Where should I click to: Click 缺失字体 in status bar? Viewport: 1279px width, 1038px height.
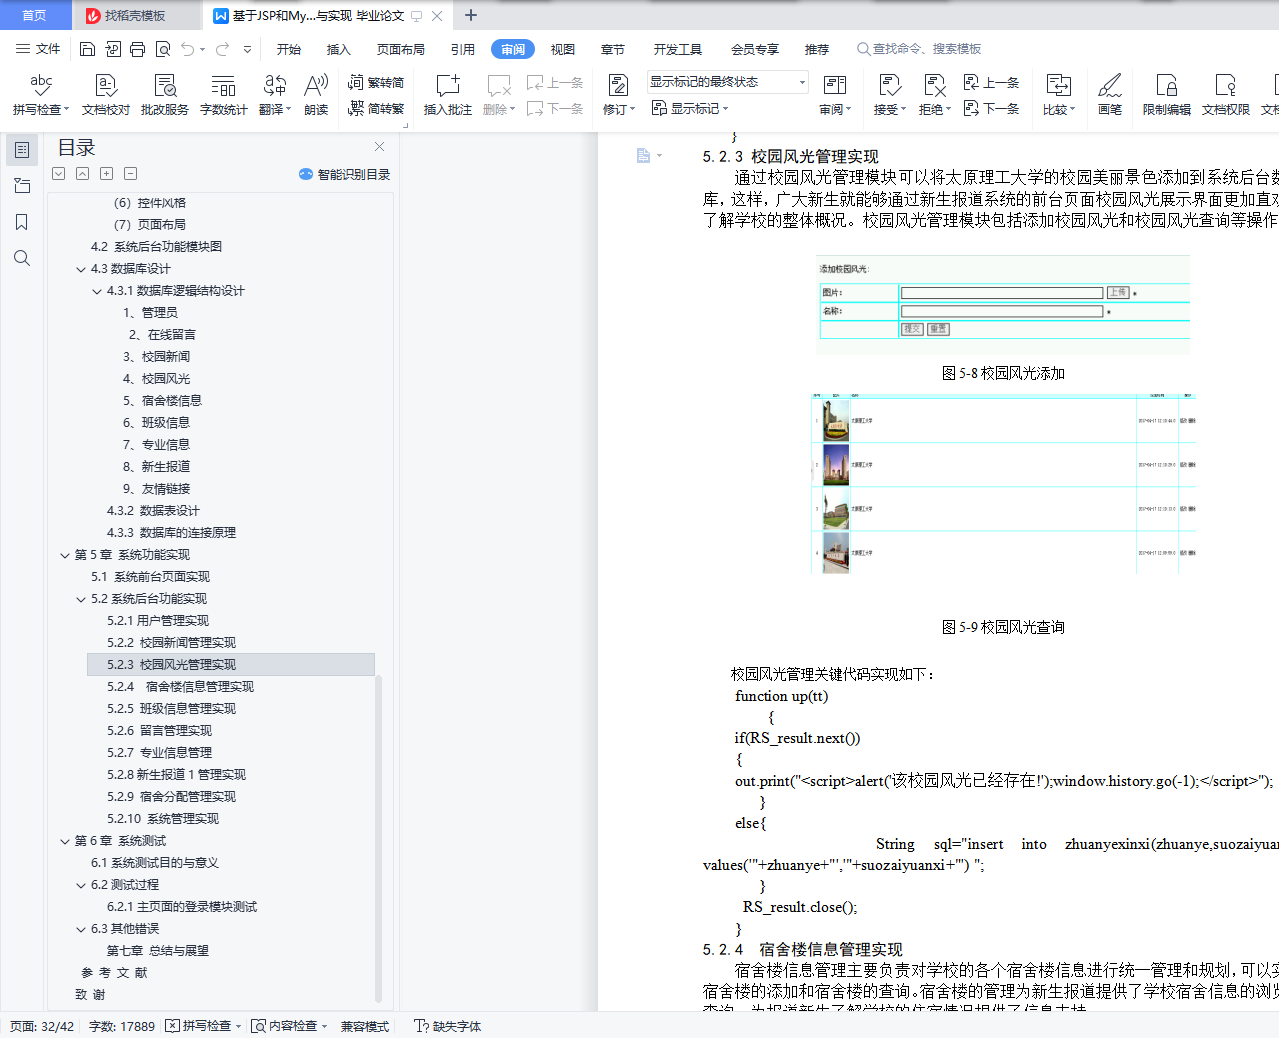[448, 1026]
